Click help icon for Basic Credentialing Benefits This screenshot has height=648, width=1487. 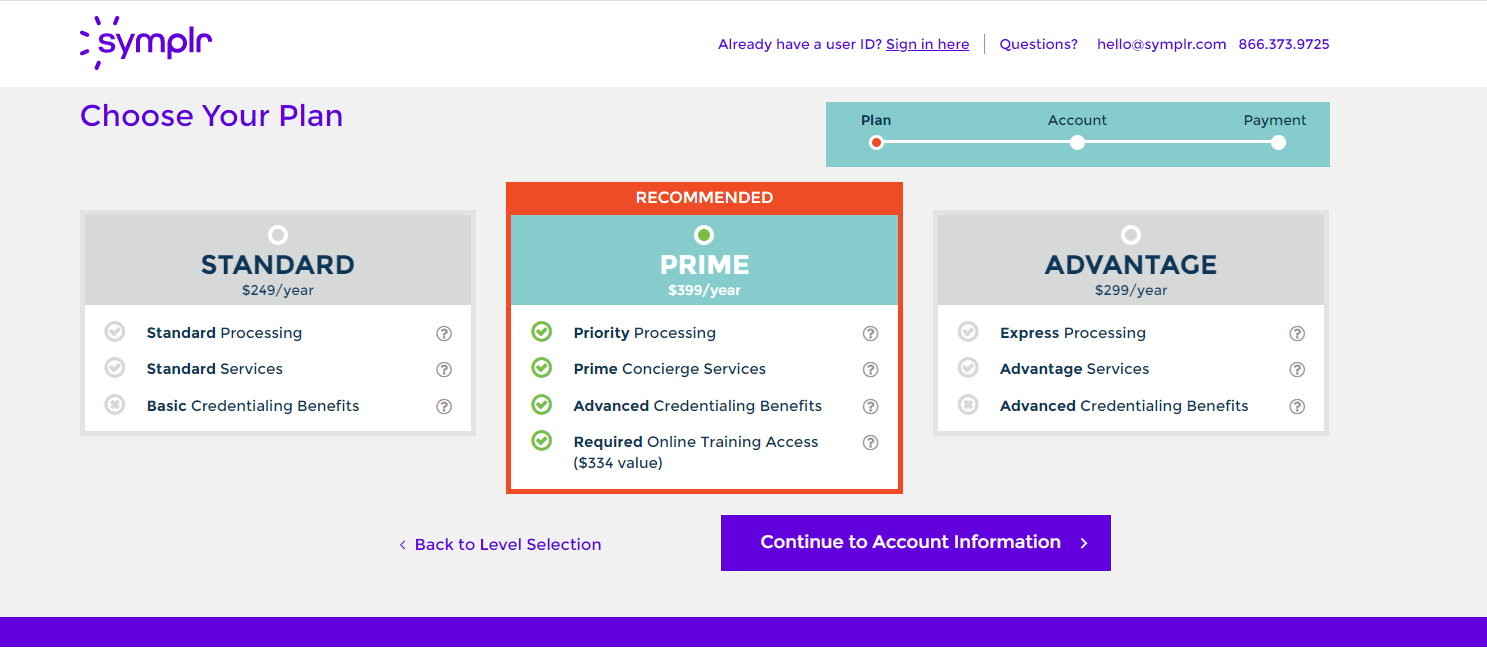pyautogui.click(x=444, y=407)
